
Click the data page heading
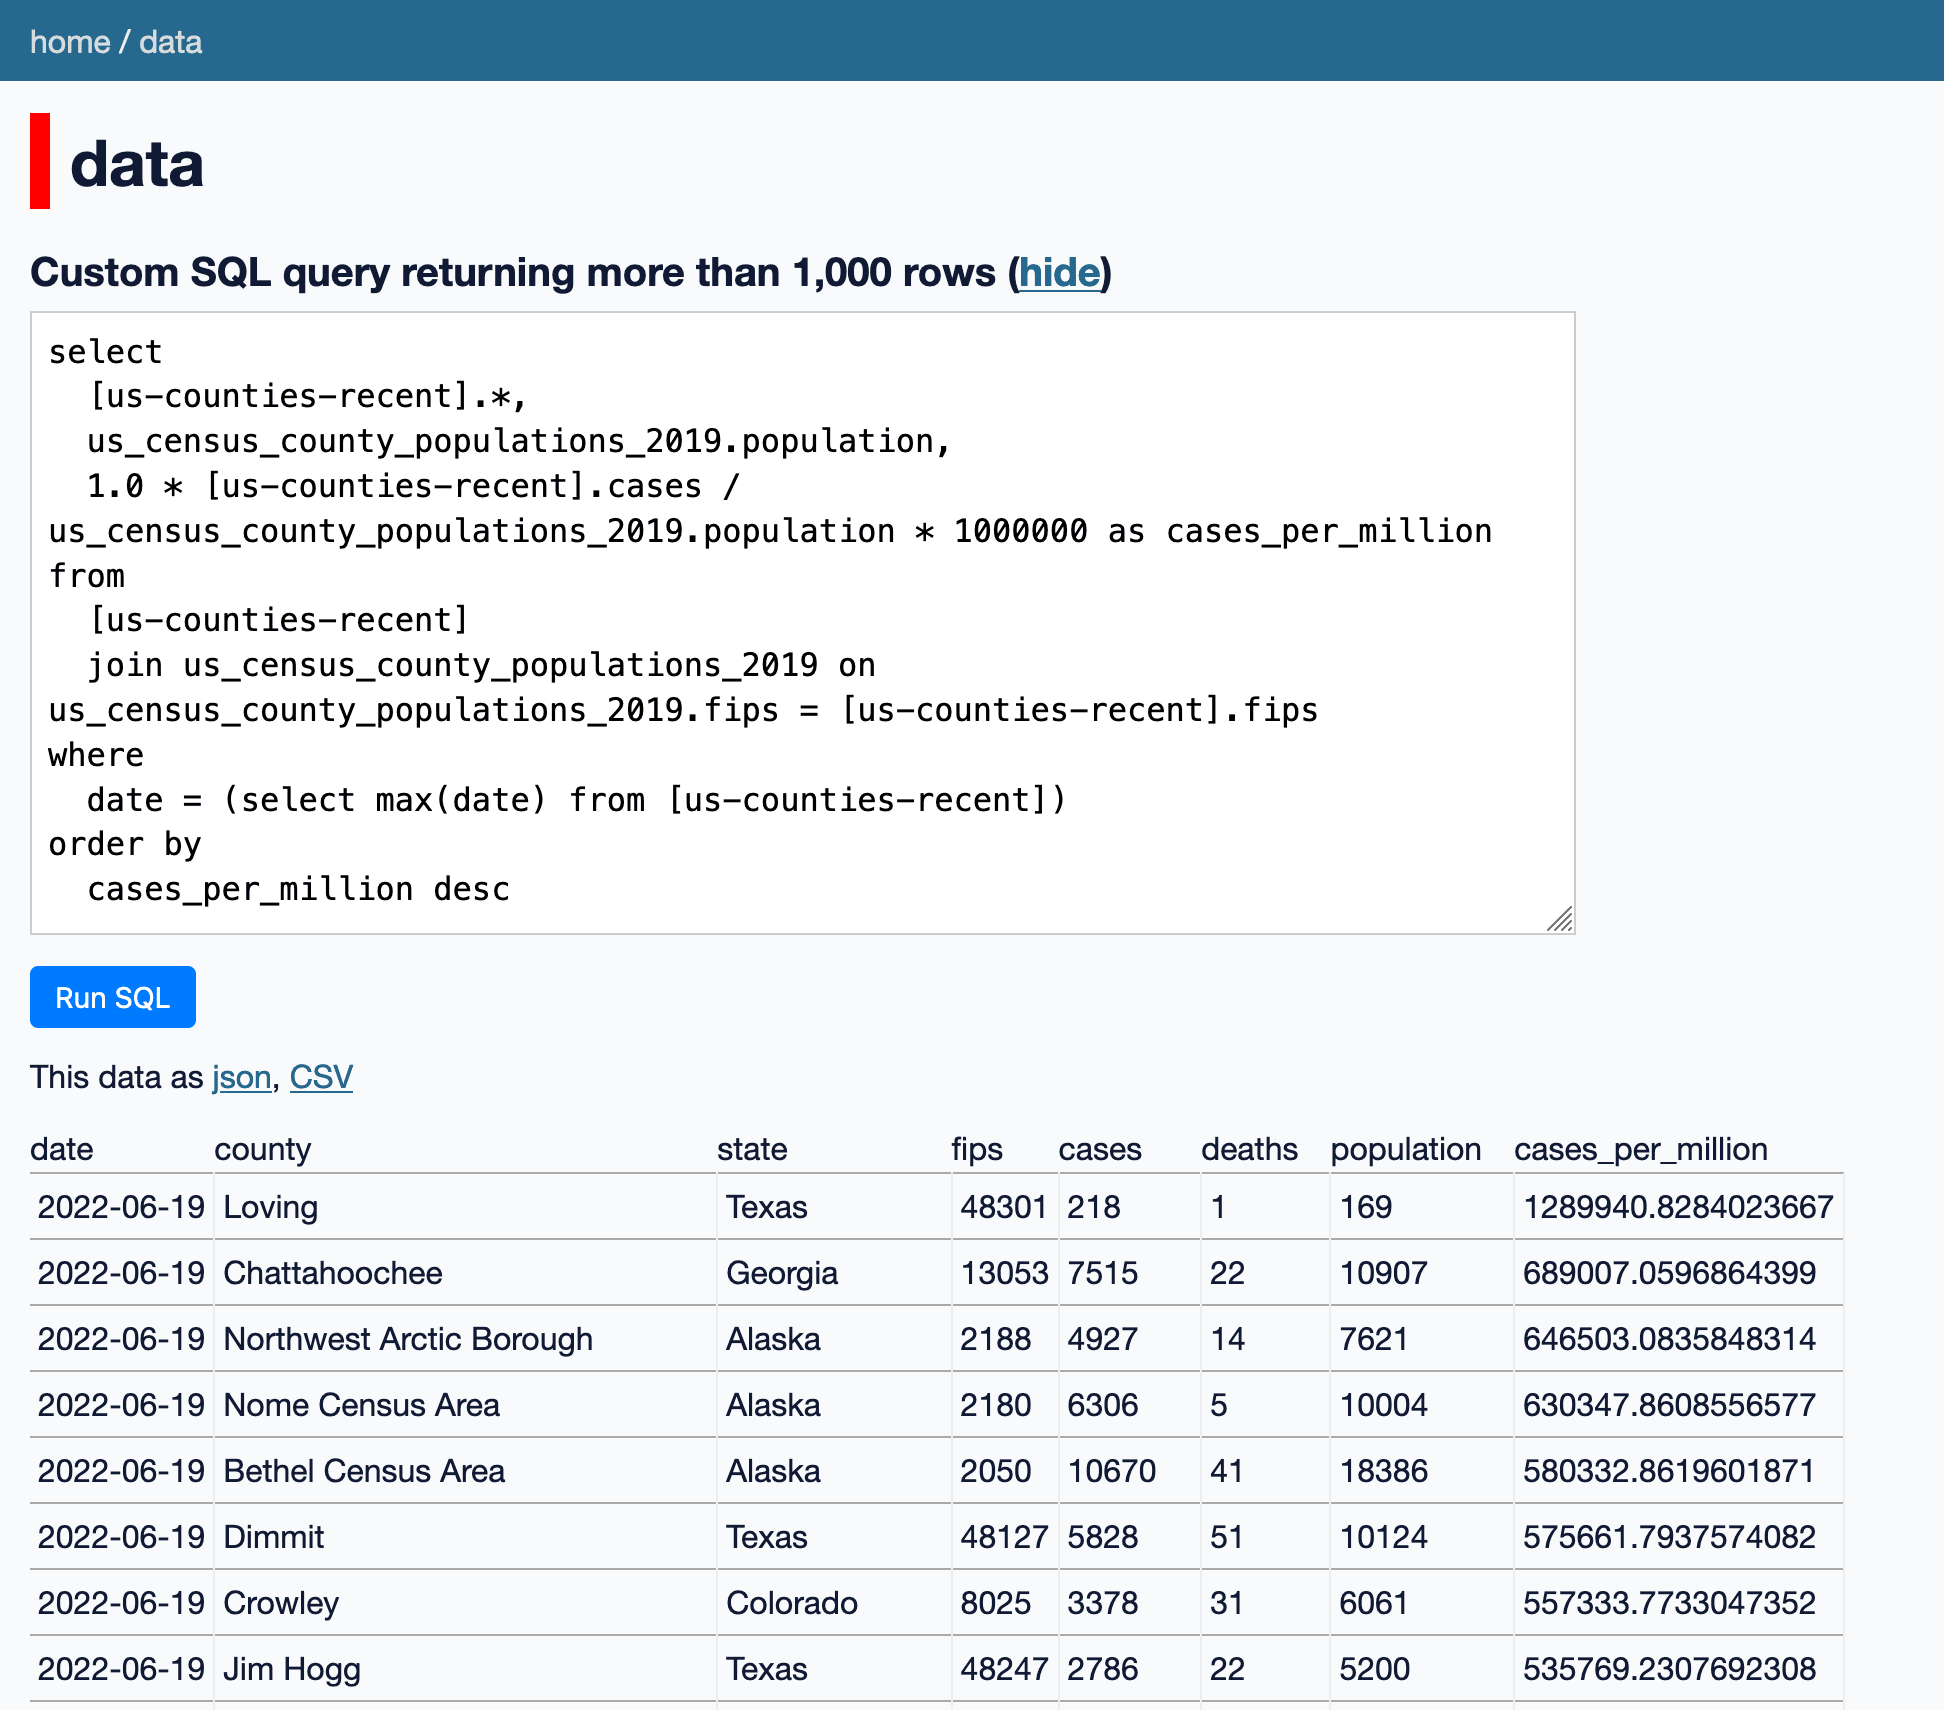(137, 163)
